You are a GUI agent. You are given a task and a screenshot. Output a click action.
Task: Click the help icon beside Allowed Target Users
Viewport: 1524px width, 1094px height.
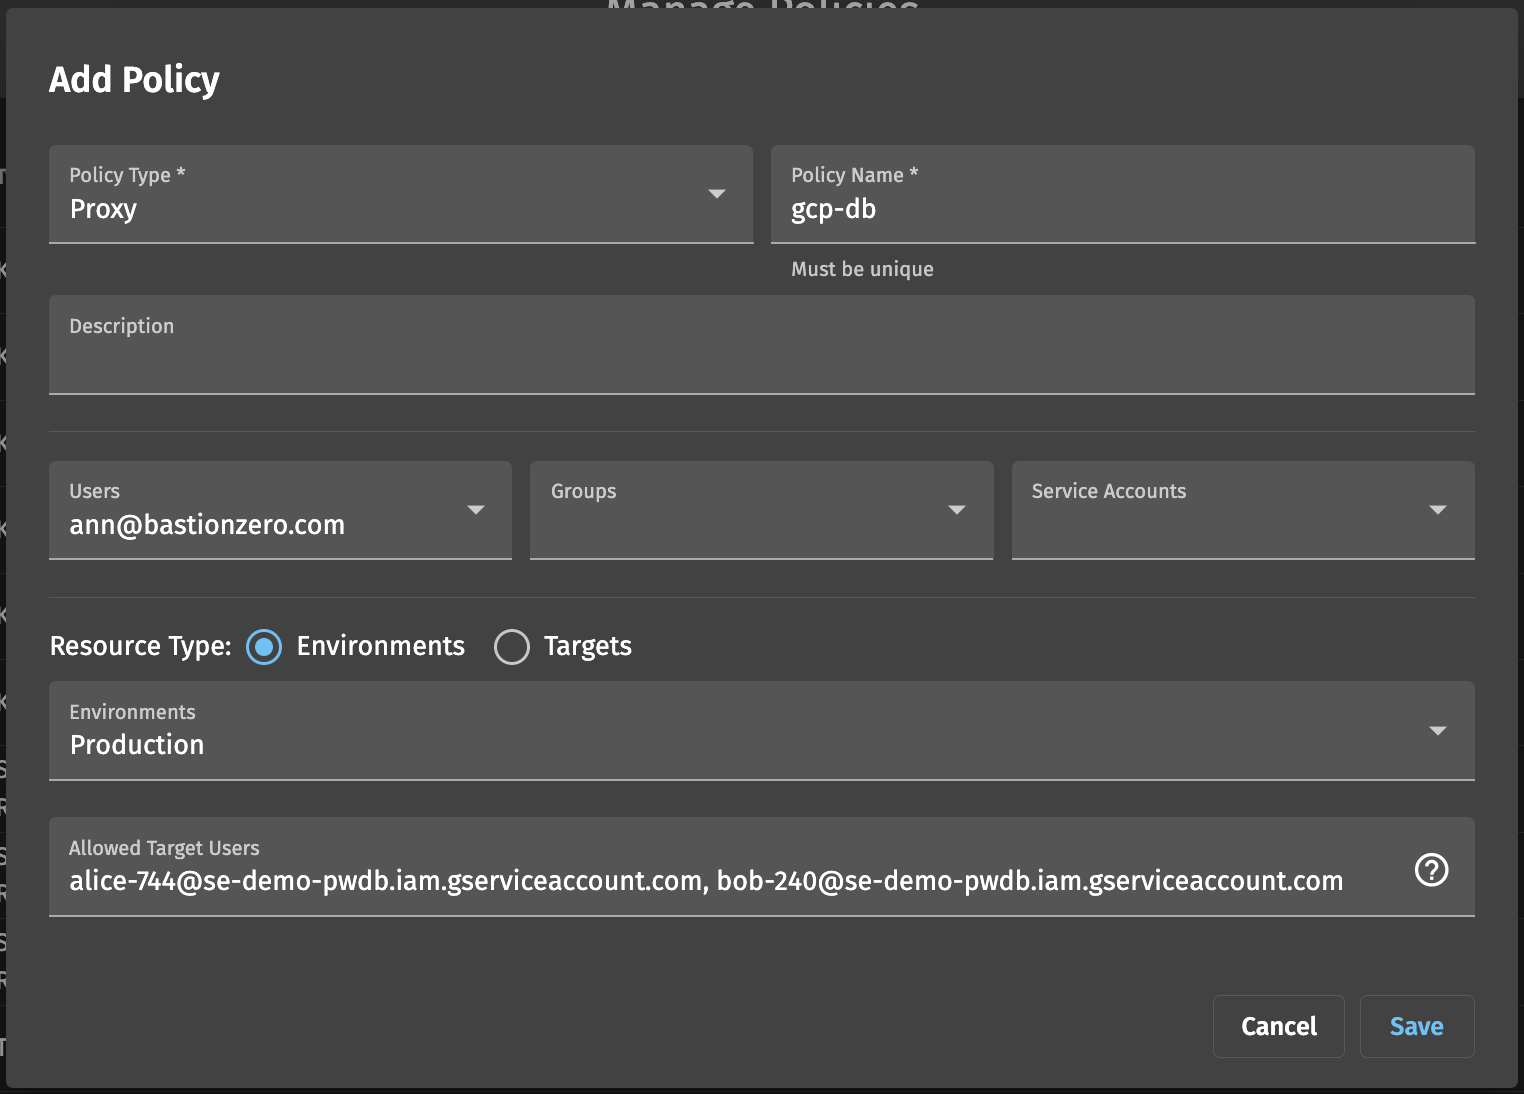point(1431,870)
